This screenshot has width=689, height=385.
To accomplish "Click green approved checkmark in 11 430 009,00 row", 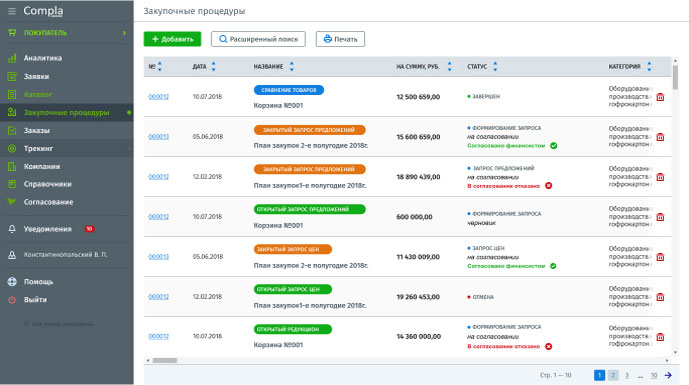I will pos(553,266).
